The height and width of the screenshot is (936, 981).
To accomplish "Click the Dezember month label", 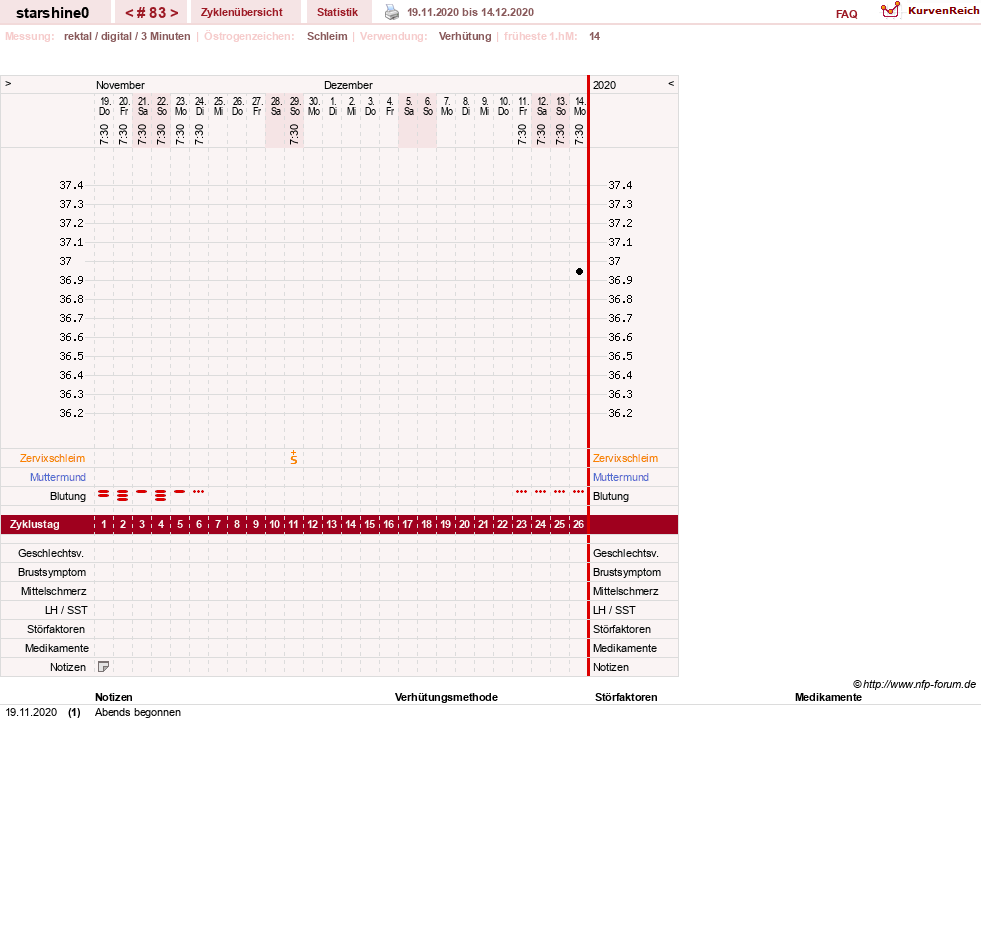I will (x=348, y=85).
